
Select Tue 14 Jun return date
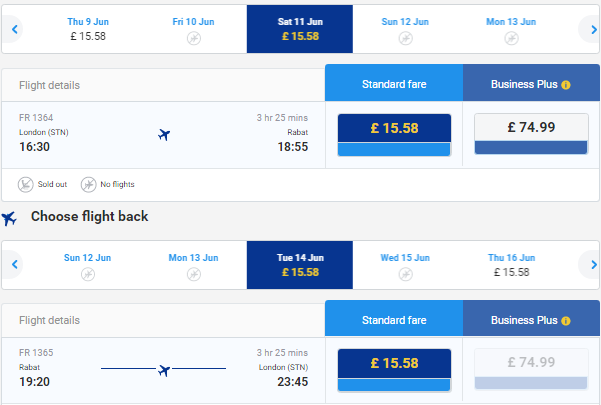point(300,265)
